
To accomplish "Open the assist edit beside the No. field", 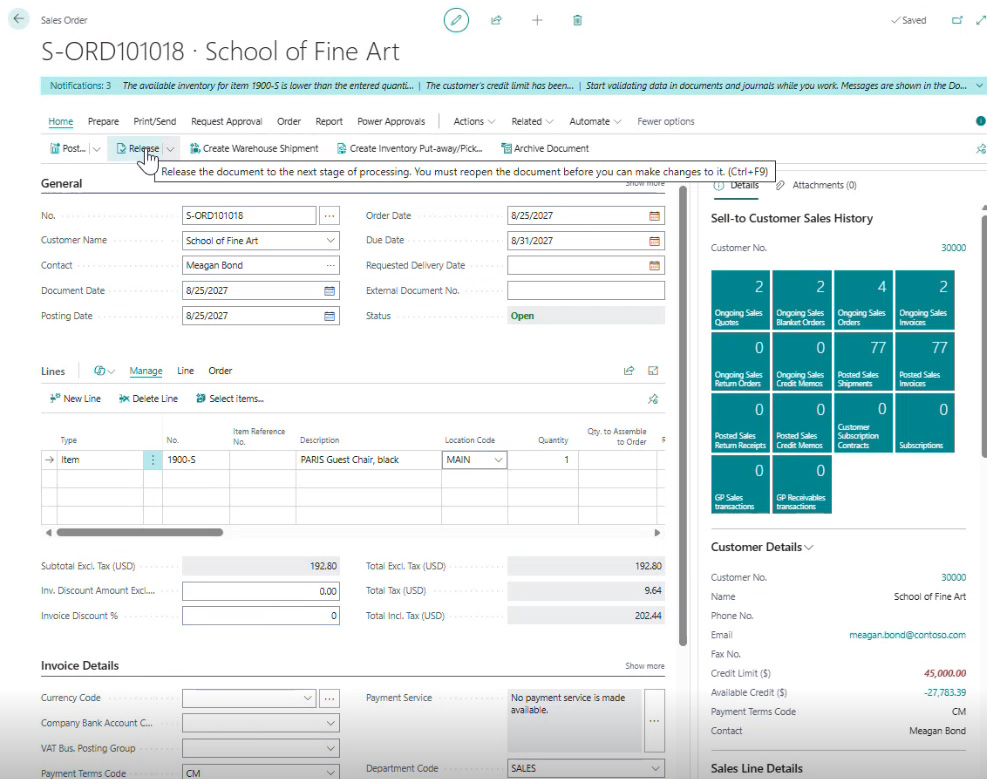I will click(x=329, y=215).
